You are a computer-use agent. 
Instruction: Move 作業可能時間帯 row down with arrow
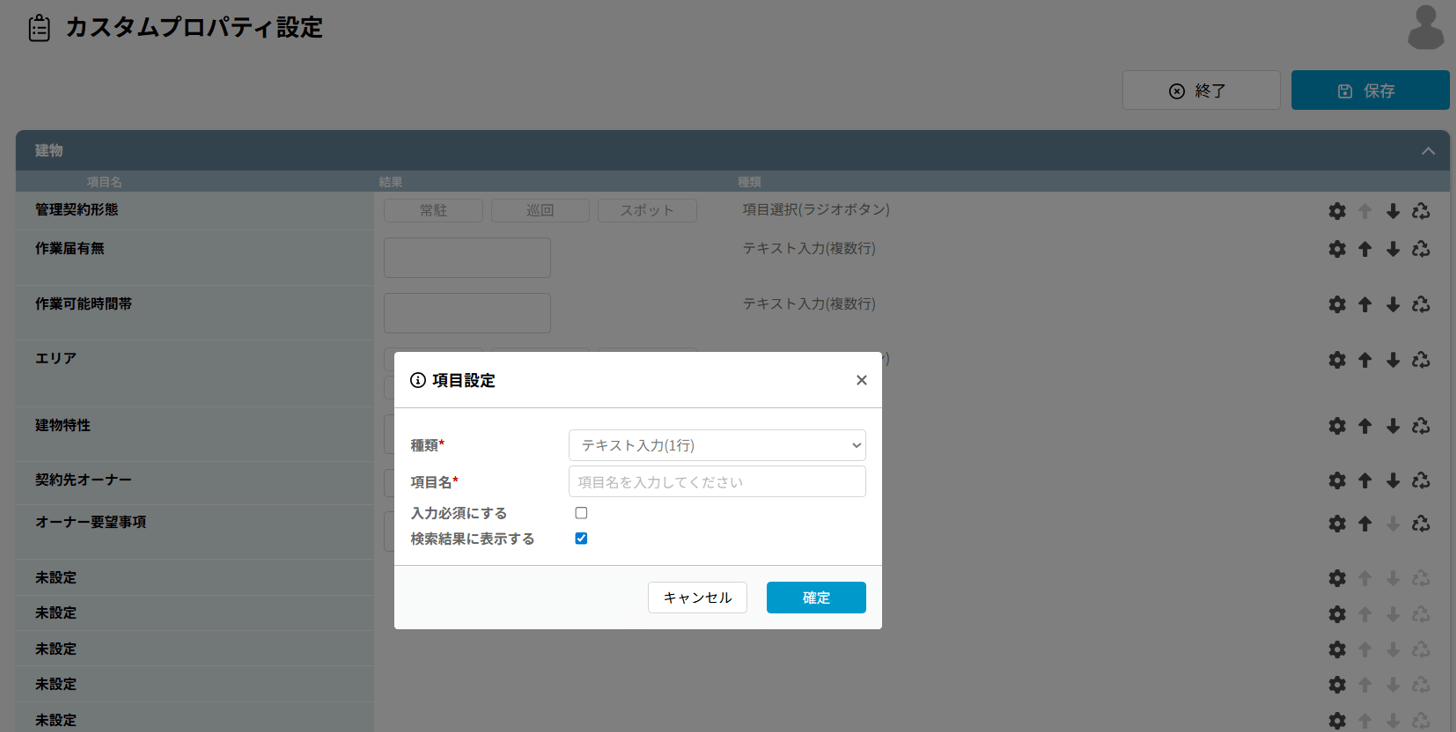pos(1393,304)
